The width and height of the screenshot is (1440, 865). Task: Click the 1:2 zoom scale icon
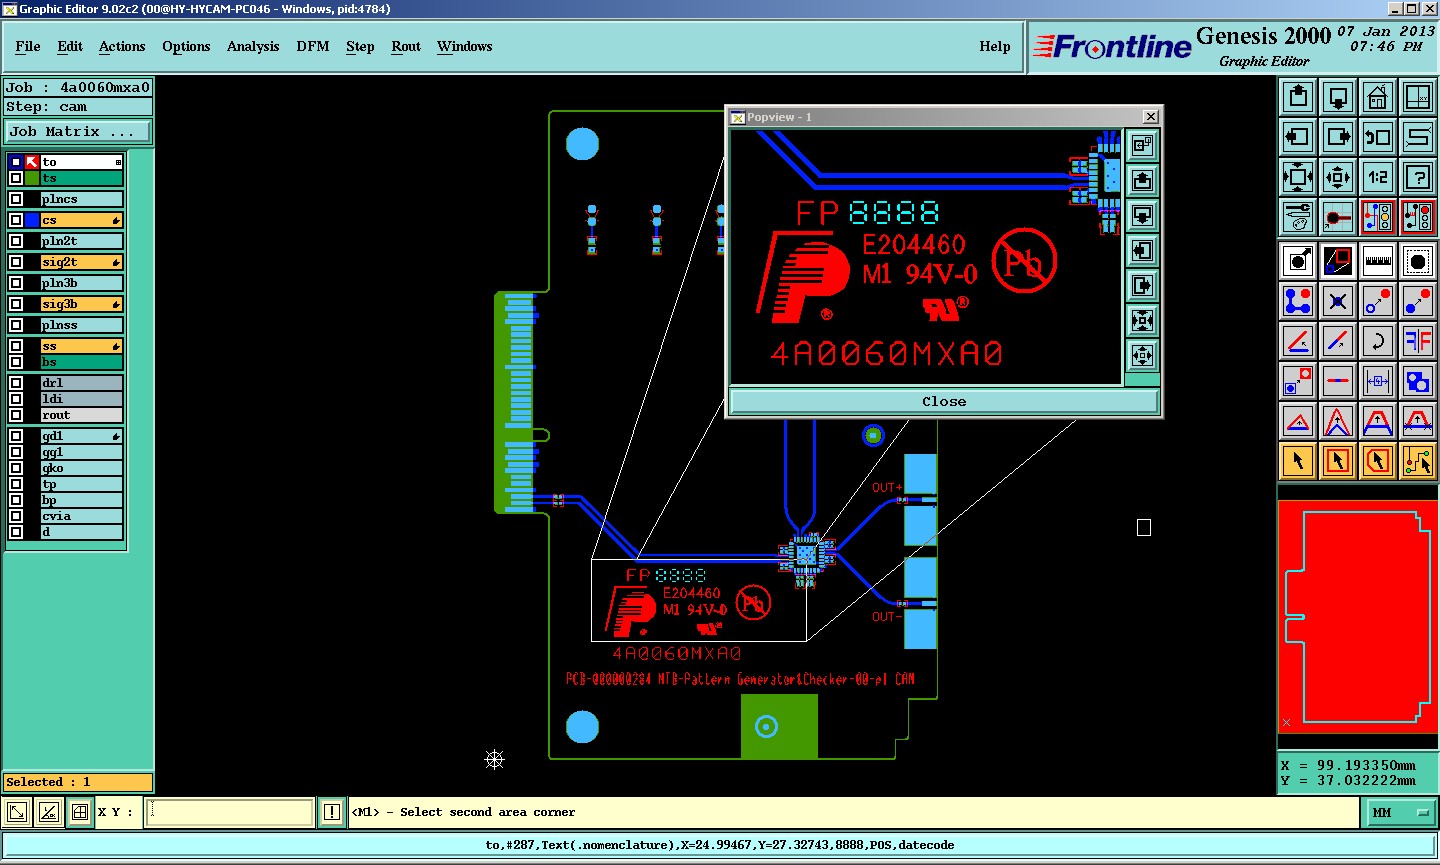tap(1378, 177)
